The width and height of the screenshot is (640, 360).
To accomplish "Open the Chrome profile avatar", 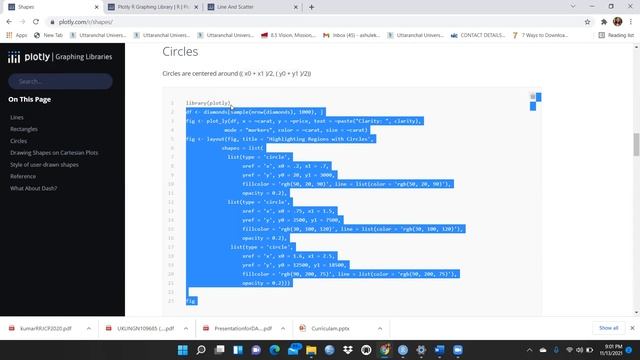I will (618, 22).
